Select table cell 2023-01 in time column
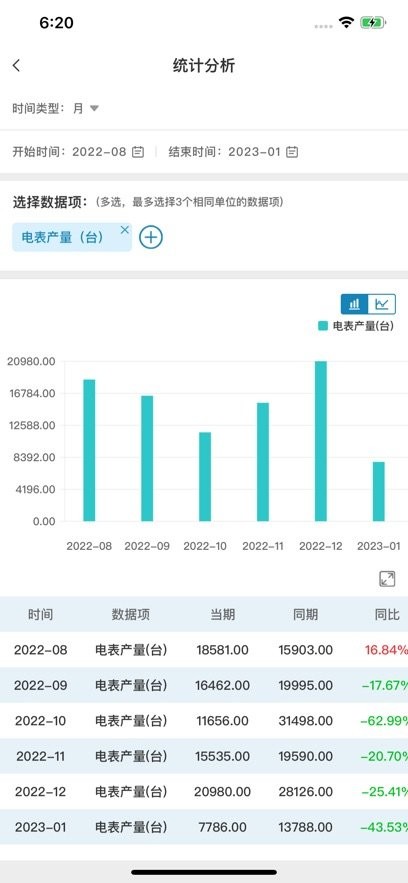Screen dimensions: 408x883 [x=41, y=827]
